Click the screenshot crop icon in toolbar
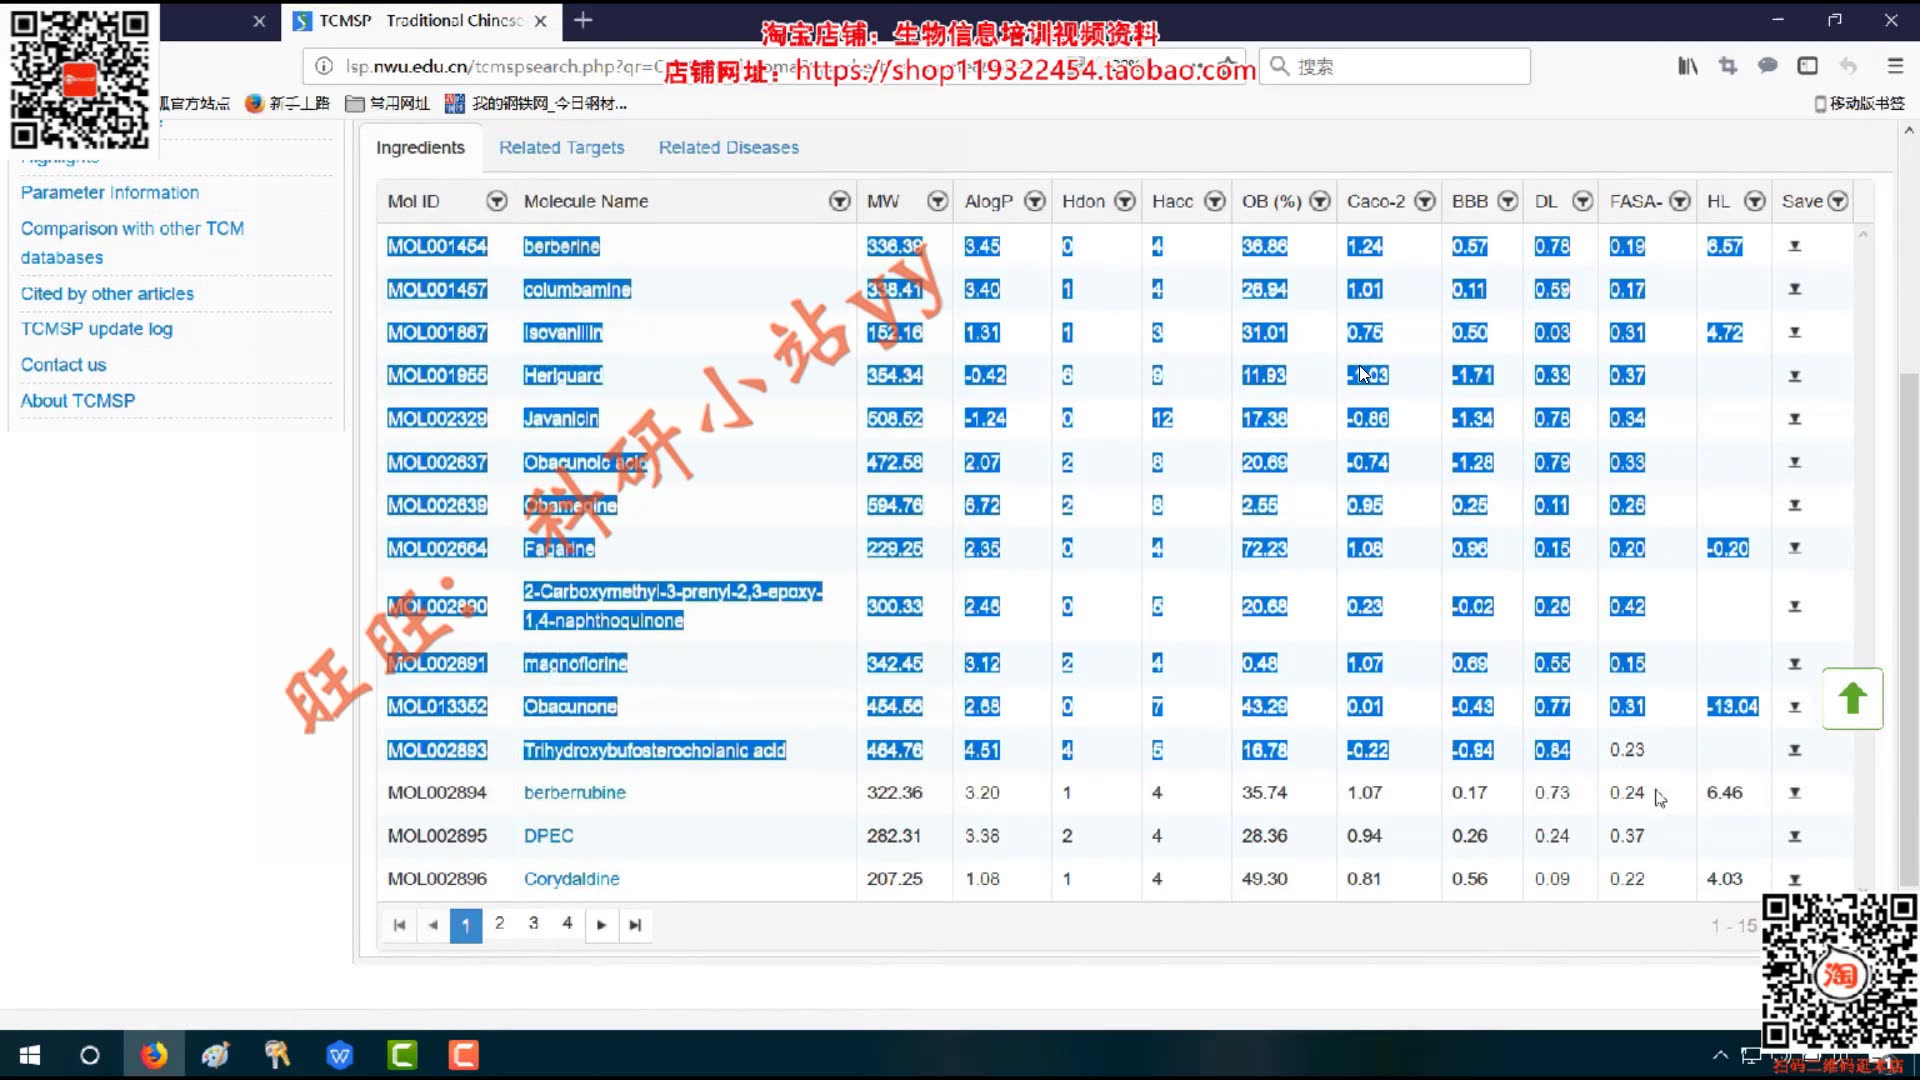The width and height of the screenshot is (1920, 1080). click(1728, 66)
